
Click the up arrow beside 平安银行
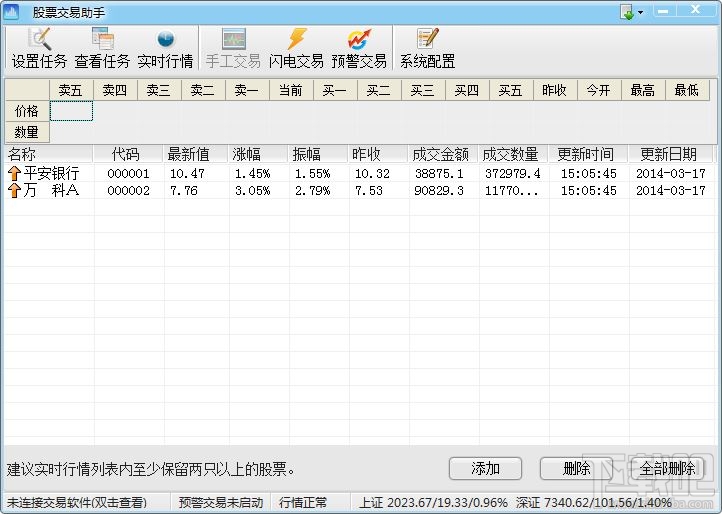click(14, 174)
